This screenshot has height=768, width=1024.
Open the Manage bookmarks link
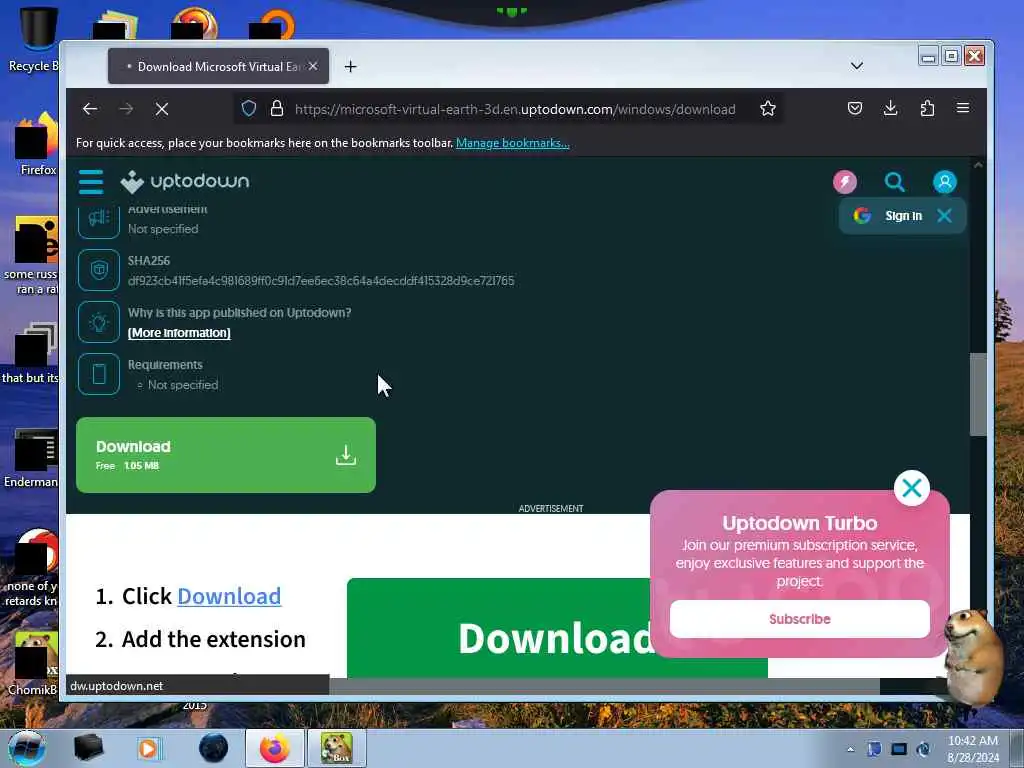[513, 143]
